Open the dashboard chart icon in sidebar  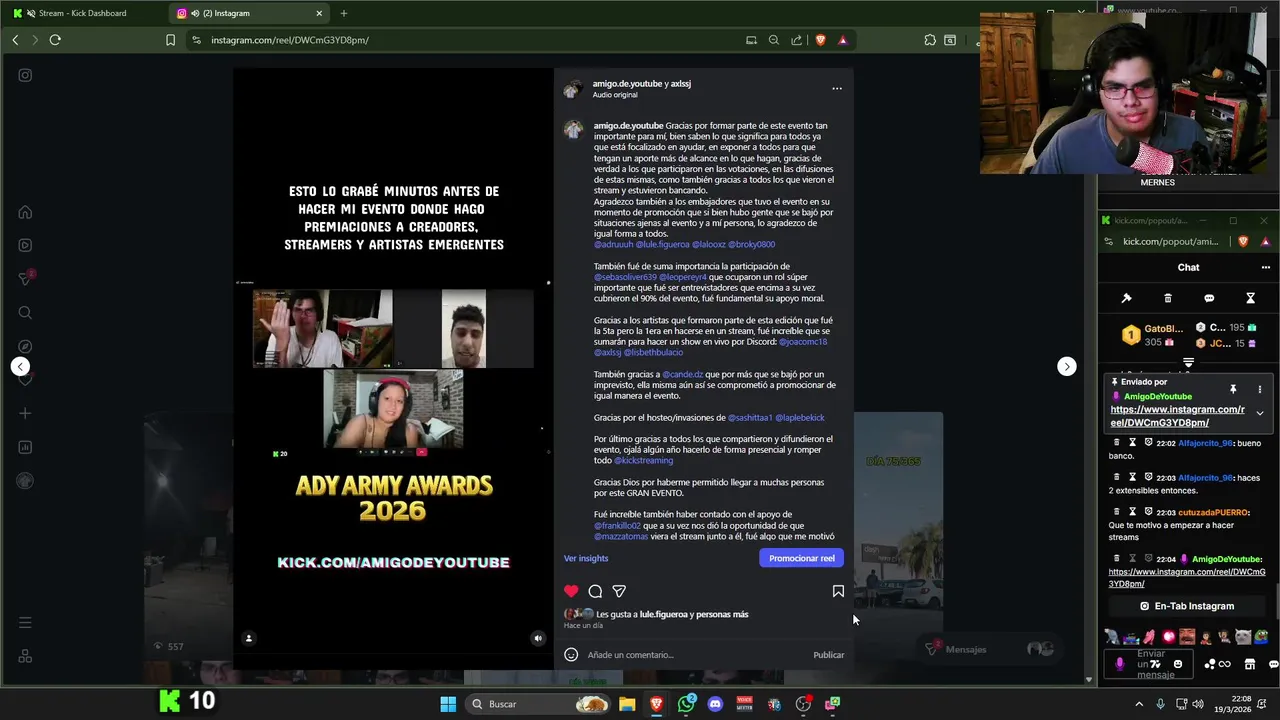point(25,447)
